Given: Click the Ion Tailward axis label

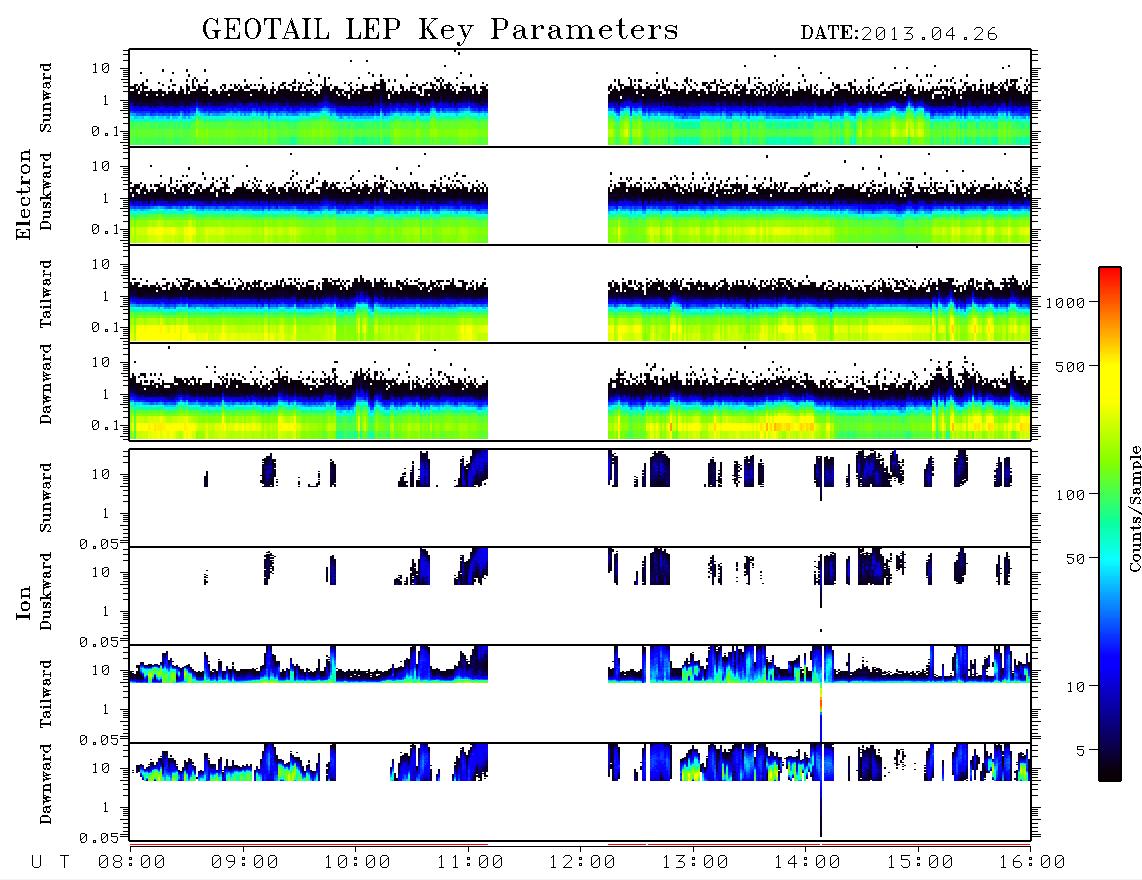Looking at the screenshot, I should pyautogui.click(x=46, y=694).
